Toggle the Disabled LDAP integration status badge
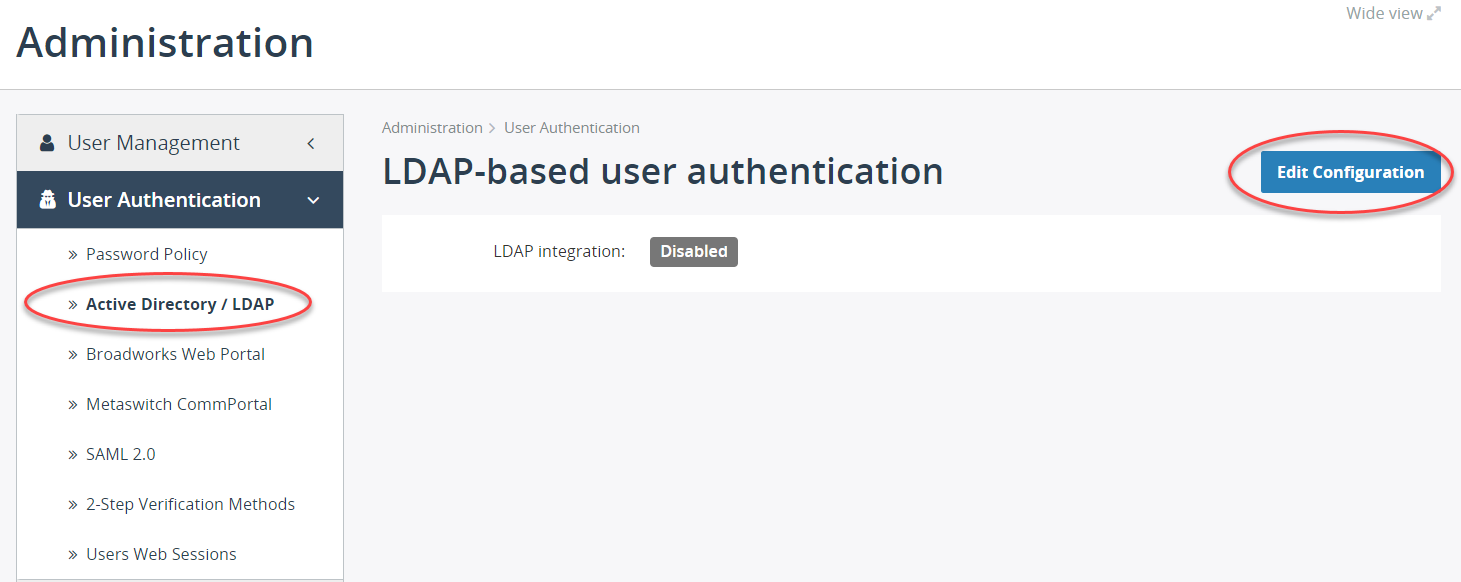 point(693,251)
